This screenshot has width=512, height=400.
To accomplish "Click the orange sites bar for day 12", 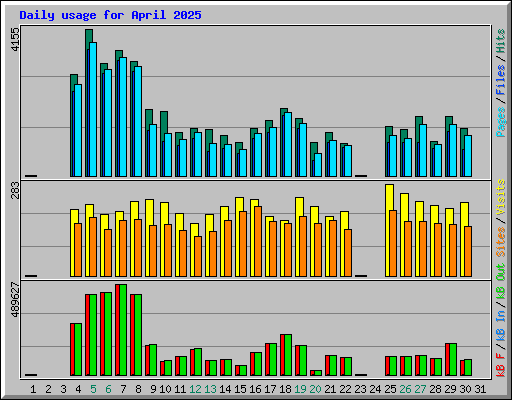I will 198,256.
